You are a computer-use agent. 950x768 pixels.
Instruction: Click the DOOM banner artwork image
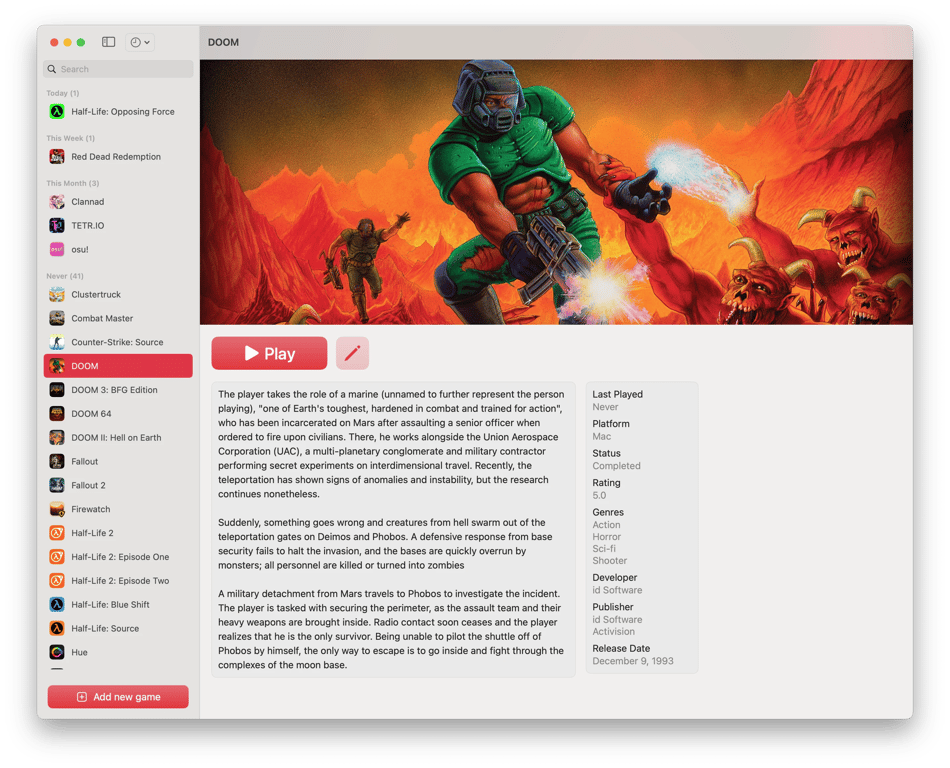[x=556, y=192]
